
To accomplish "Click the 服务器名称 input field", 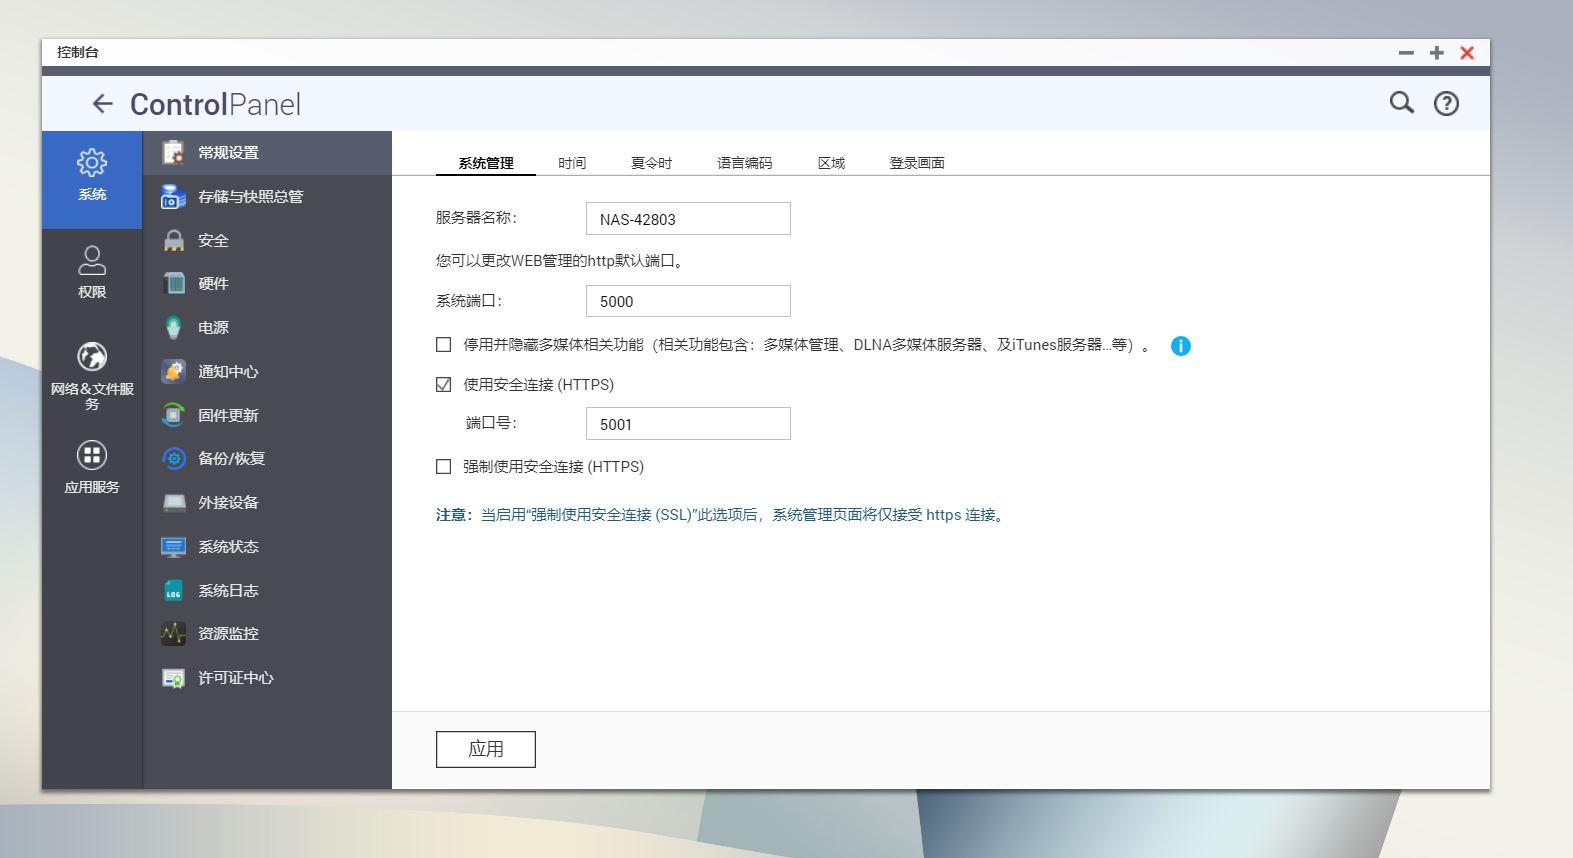I will coord(688,219).
